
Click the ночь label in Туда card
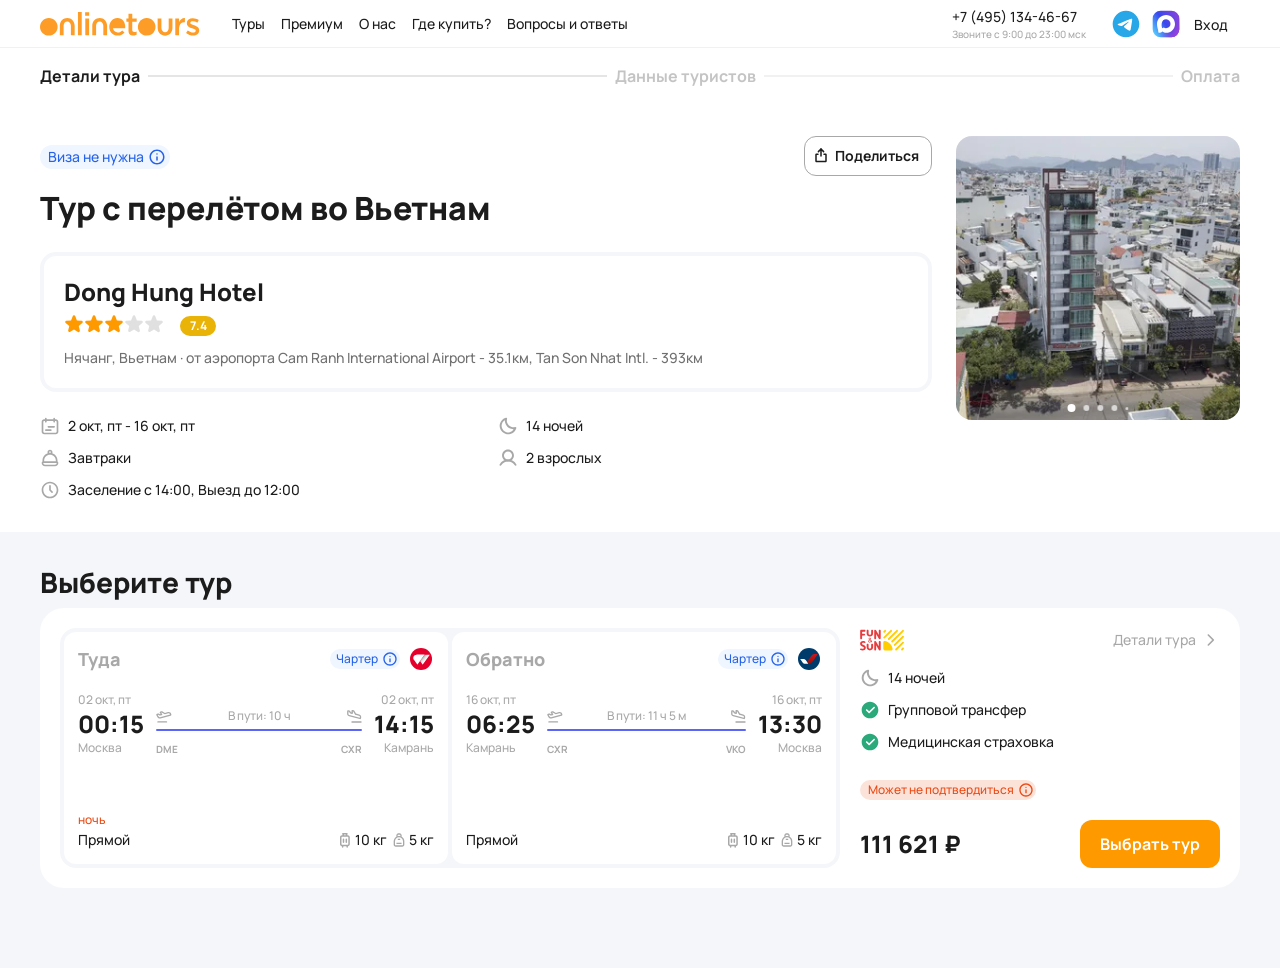coord(92,820)
